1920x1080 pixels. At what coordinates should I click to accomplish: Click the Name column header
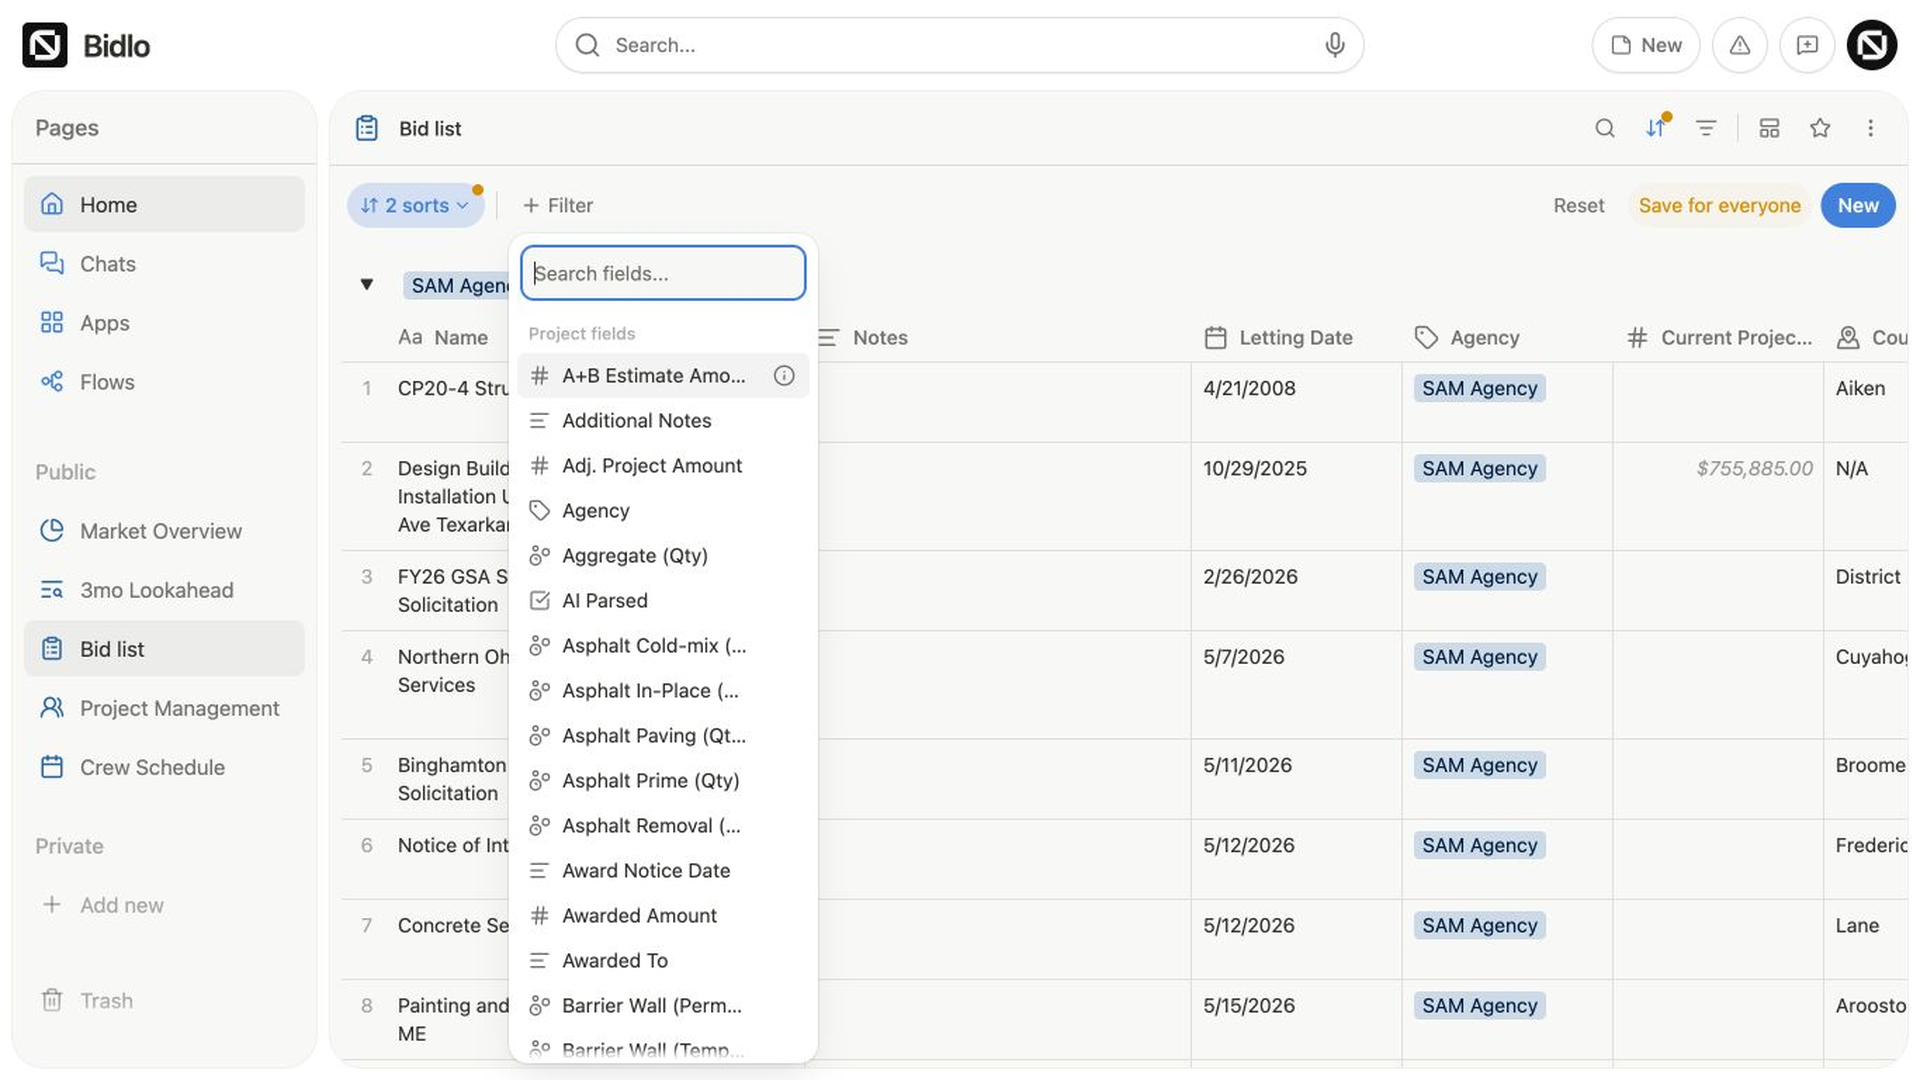(x=442, y=337)
